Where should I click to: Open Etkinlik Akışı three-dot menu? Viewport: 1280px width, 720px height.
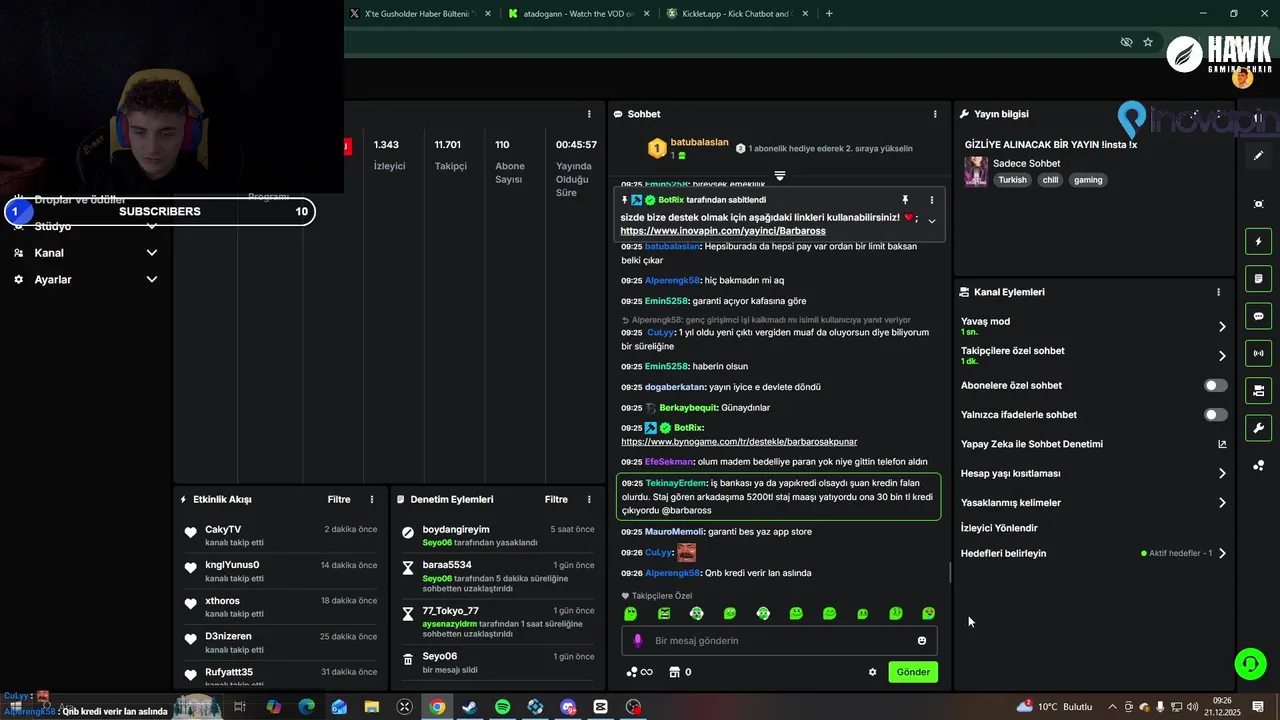click(x=372, y=499)
